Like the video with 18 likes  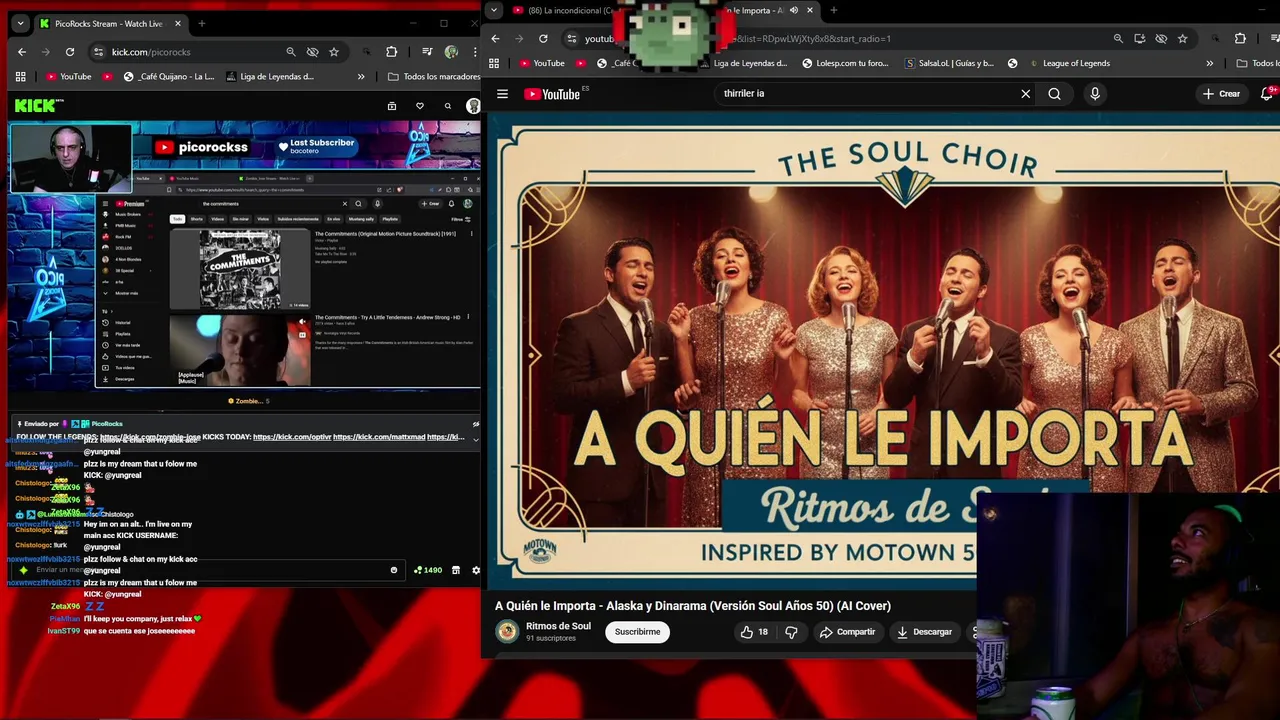tap(755, 632)
